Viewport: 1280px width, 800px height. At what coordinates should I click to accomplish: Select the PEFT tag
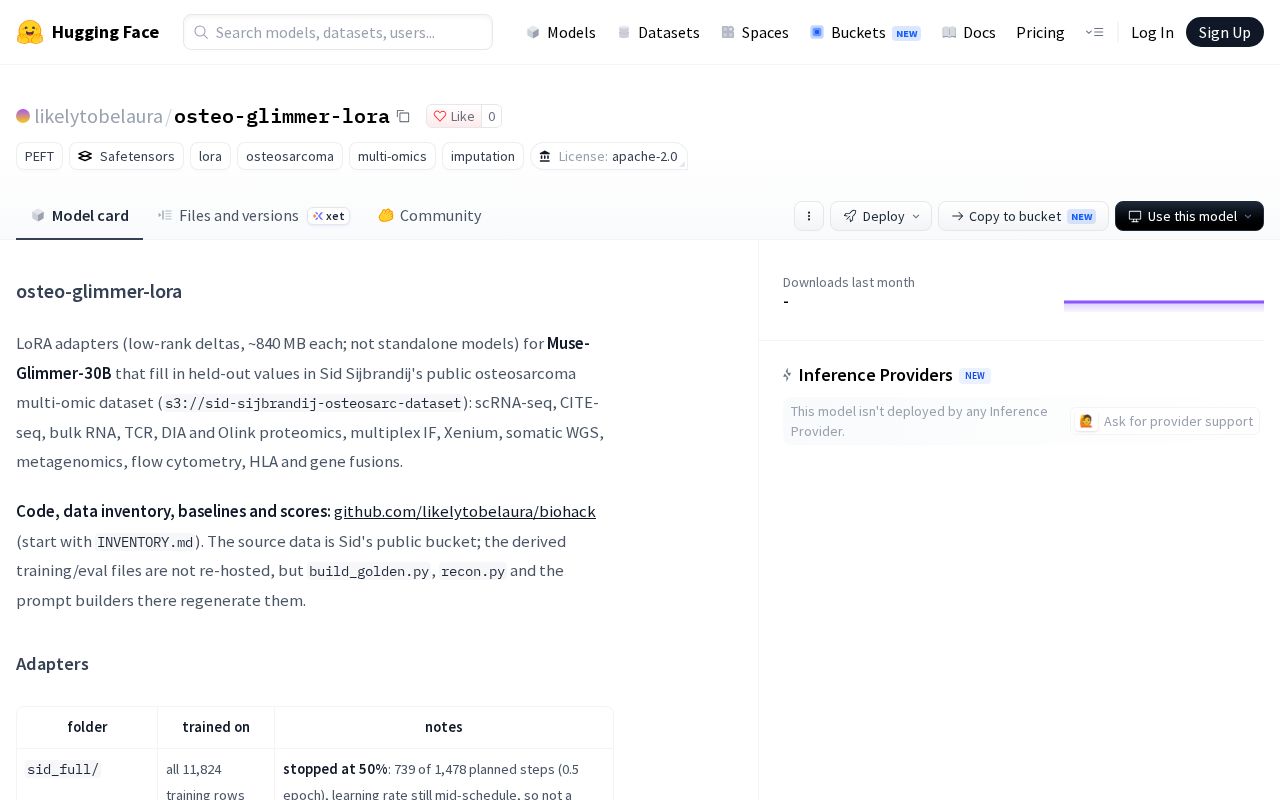(40, 156)
